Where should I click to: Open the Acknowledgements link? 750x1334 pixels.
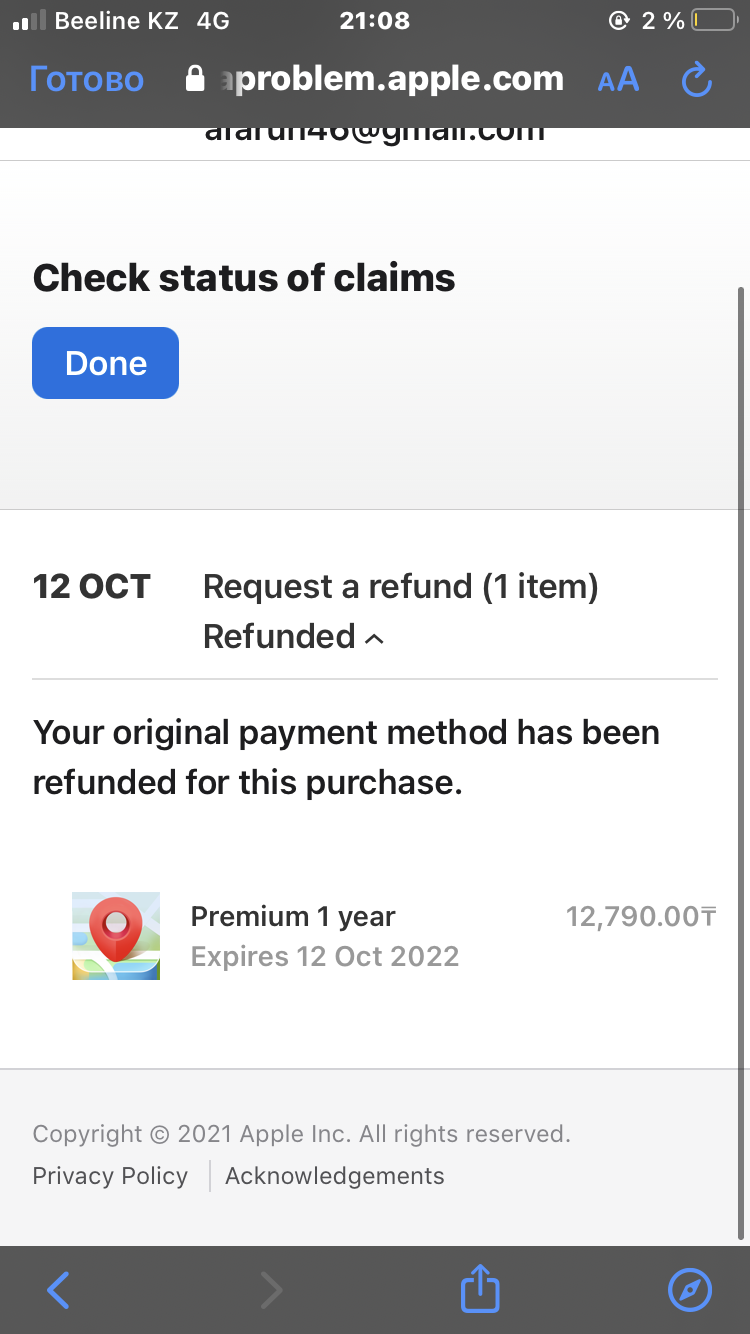pos(335,1176)
